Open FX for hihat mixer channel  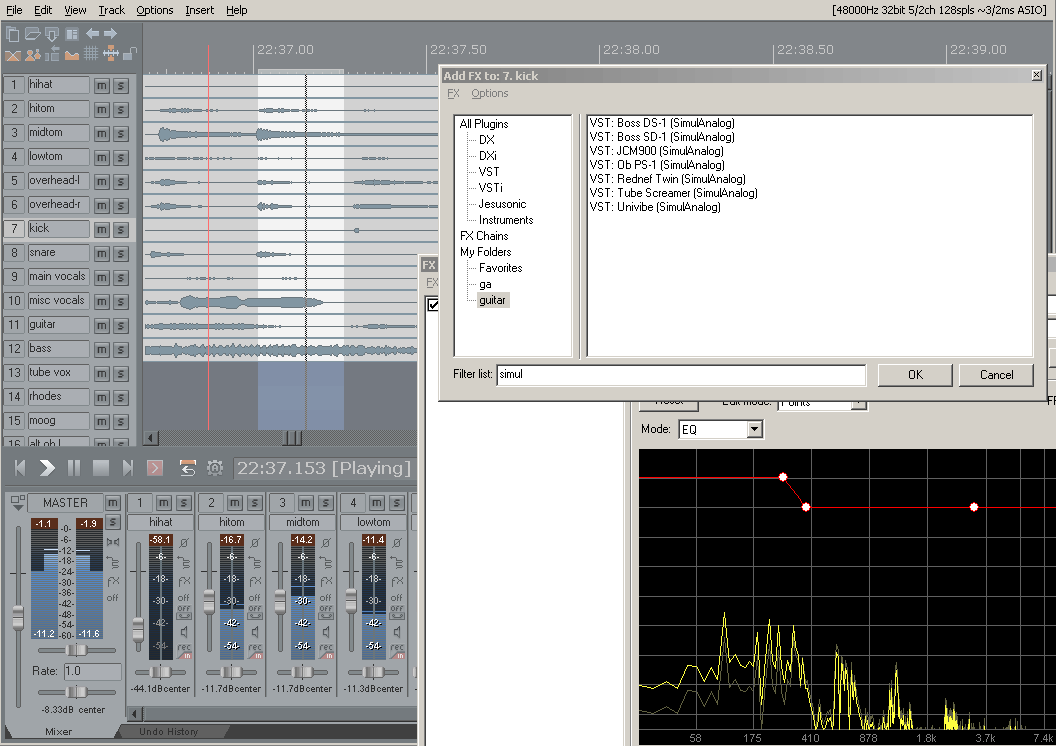[x=184, y=580]
